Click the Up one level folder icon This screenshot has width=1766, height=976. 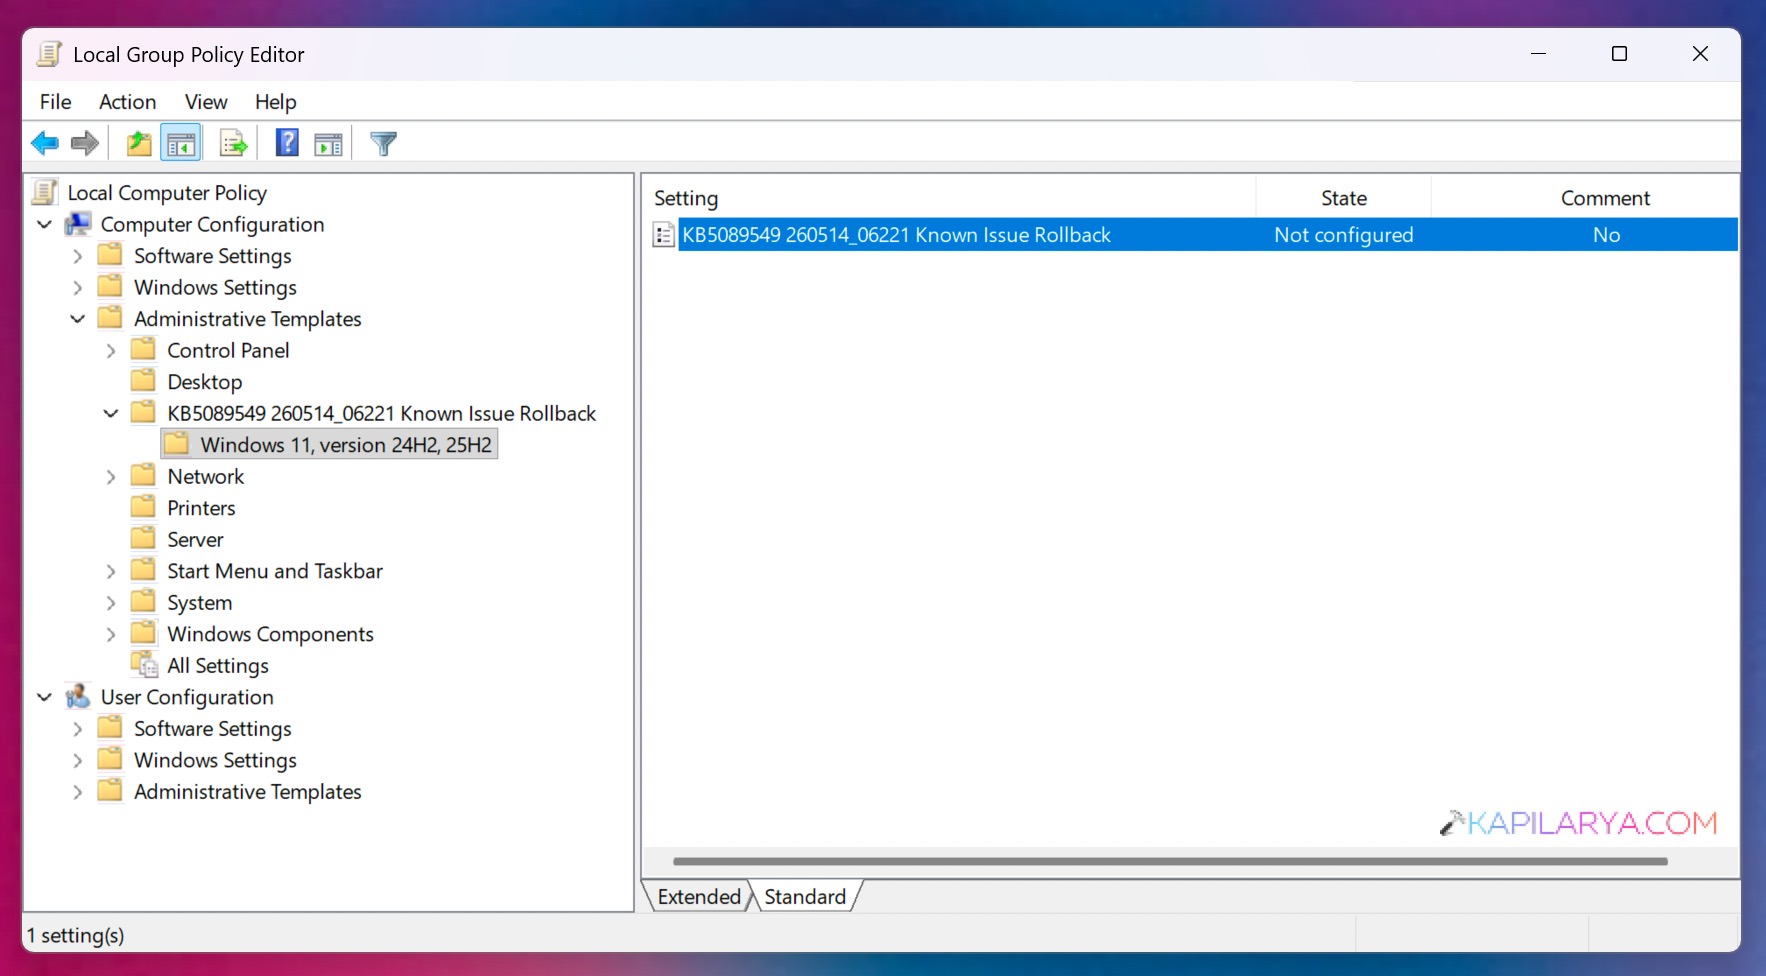point(139,143)
